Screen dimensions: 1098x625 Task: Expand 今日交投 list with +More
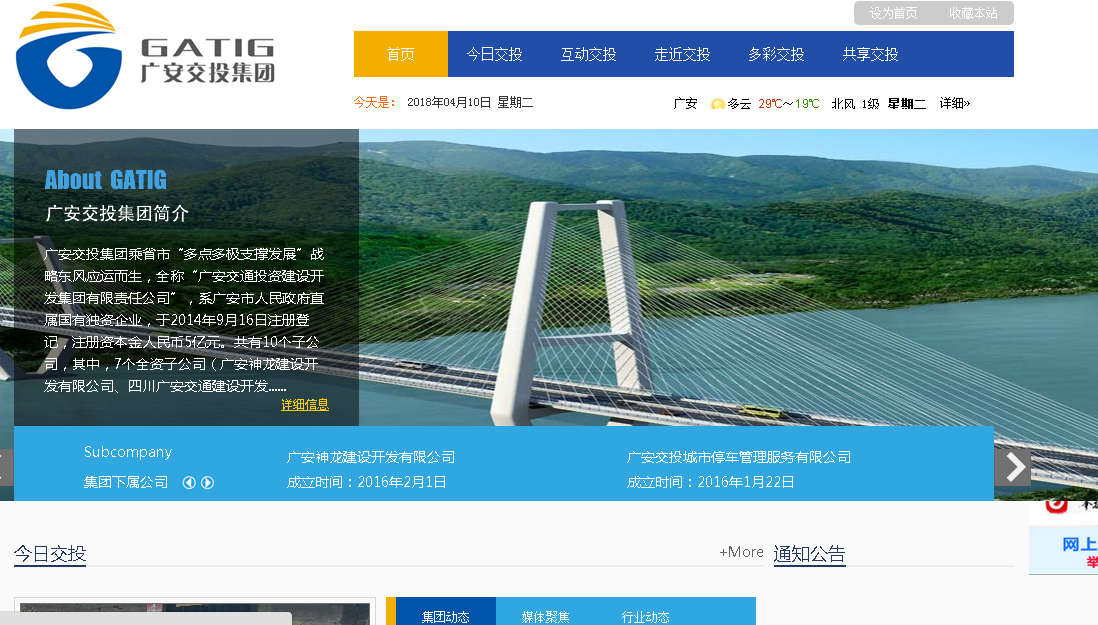point(741,552)
